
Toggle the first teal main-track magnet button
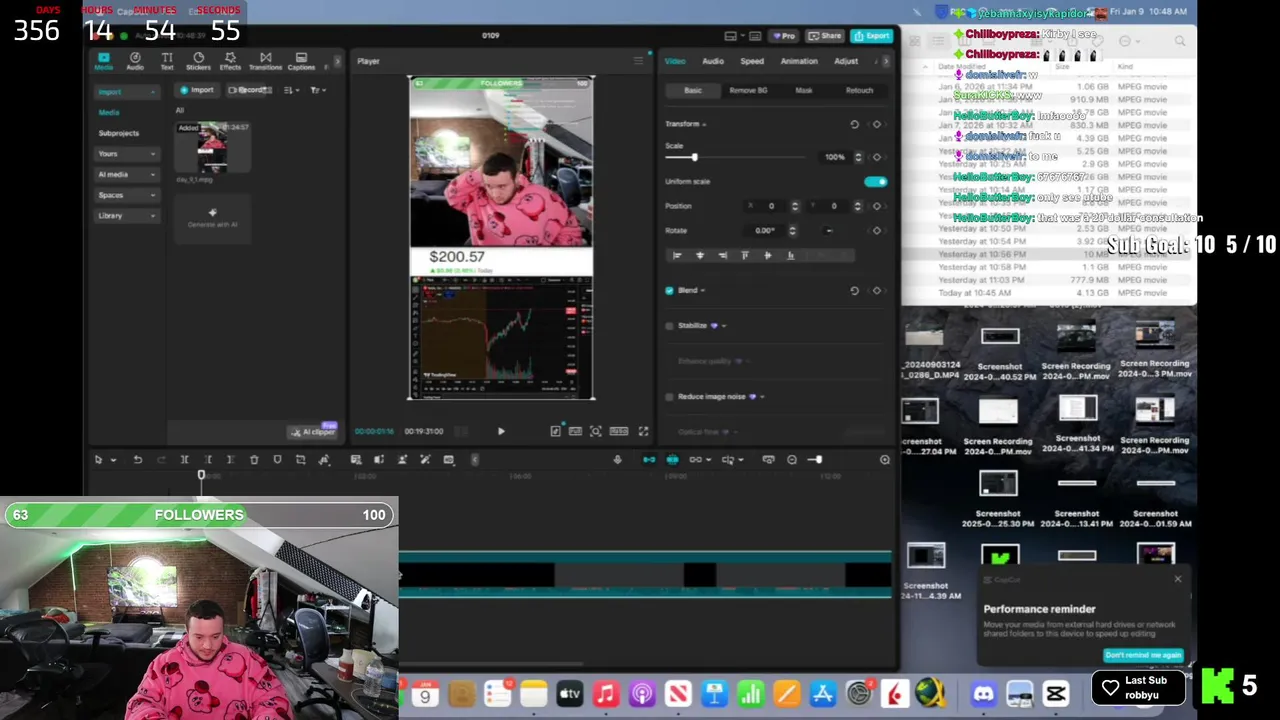649,459
